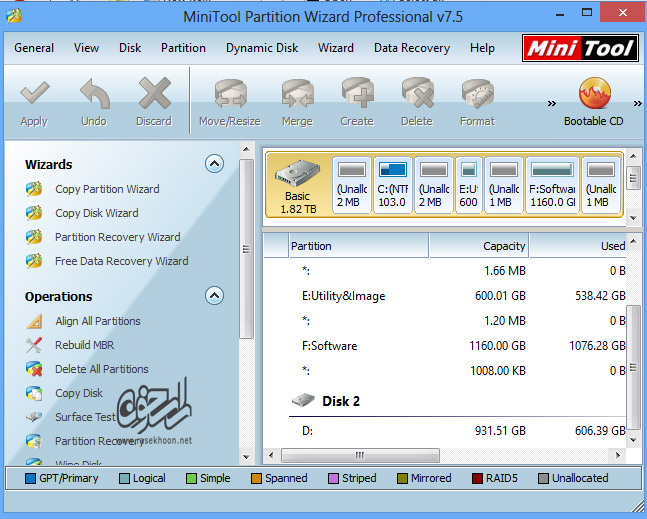Click the Partition Recovery Wizard icon
The width and height of the screenshot is (647, 519).
(x=34, y=237)
